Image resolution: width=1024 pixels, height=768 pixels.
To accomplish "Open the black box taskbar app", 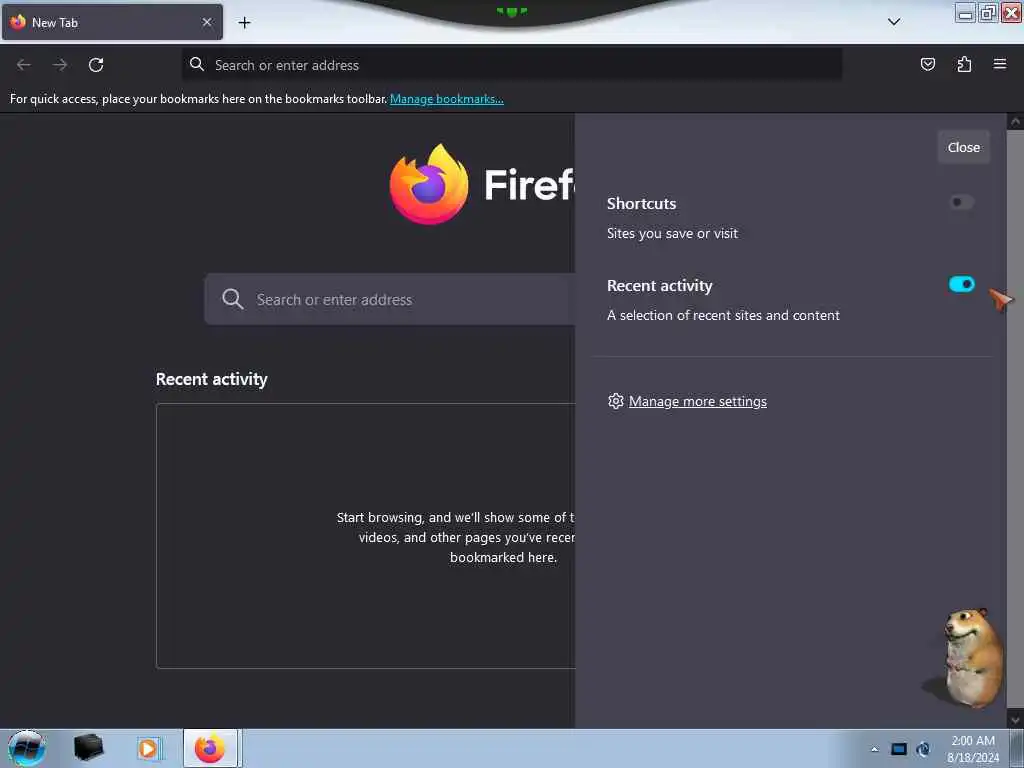I will (x=89, y=748).
